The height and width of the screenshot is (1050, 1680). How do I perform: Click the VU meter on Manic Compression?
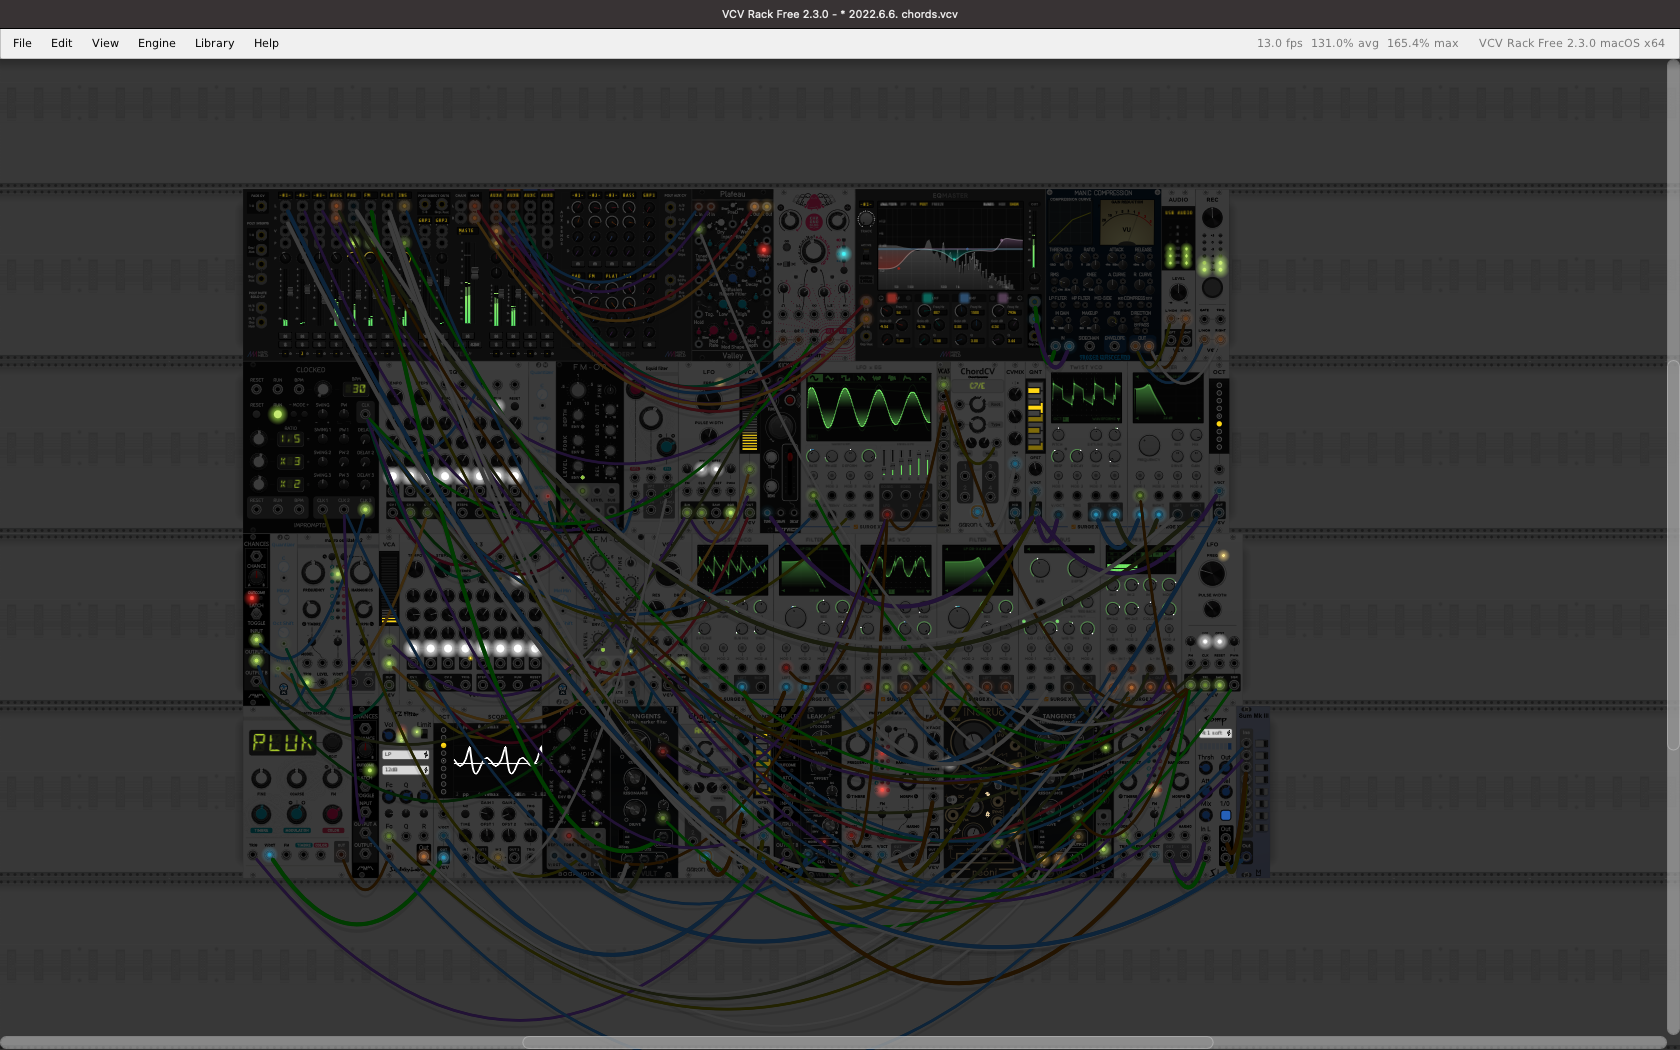[x=1126, y=222]
